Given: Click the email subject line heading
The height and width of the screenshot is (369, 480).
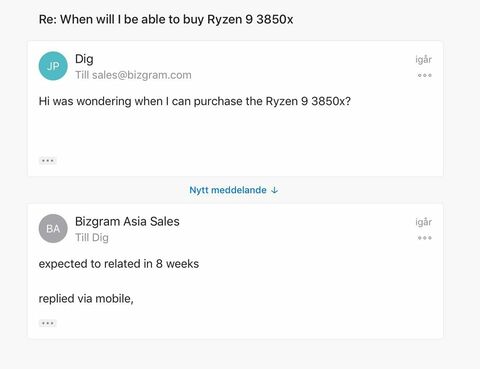Looking at the screenshot, I should point(166,19).
